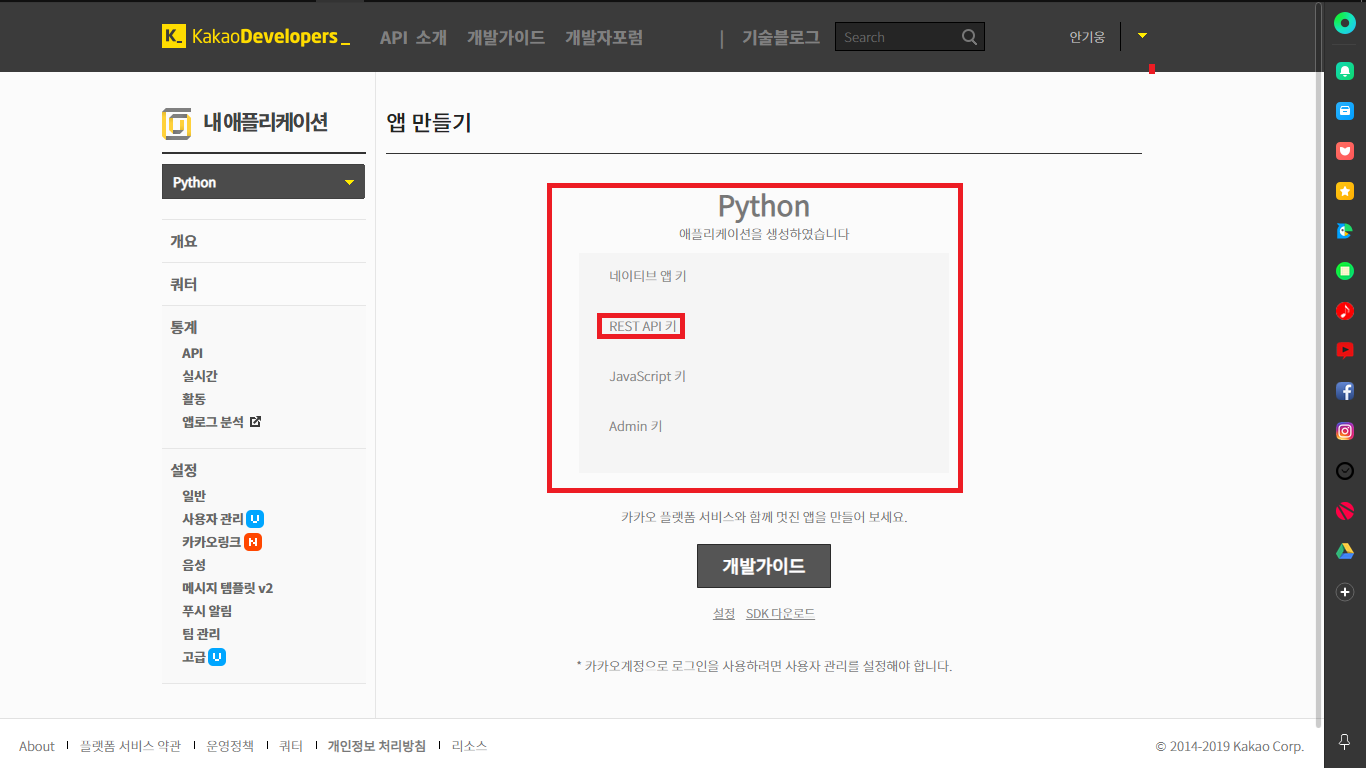Click the 네이티브 앱 키 label
The height and width of the screenshot is (768, 1366).
pos(648,276)
